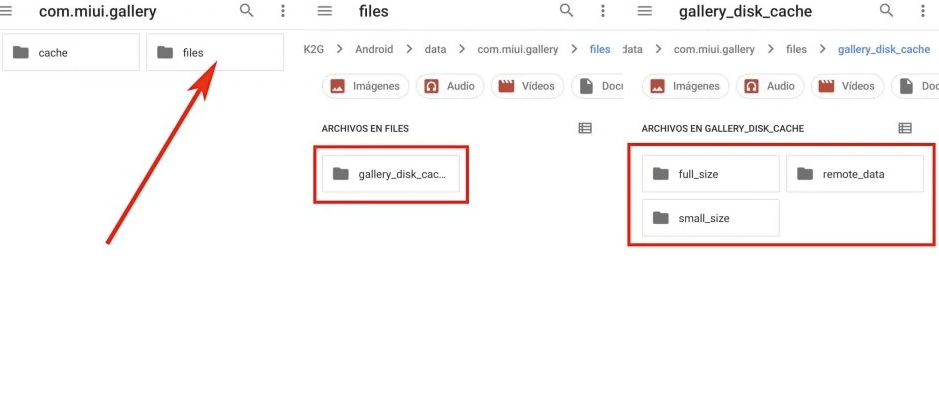Screen dimensions: 939x401
Task: Open overflow menu in gallery_disk_cache header
Action: coord(923,11)
